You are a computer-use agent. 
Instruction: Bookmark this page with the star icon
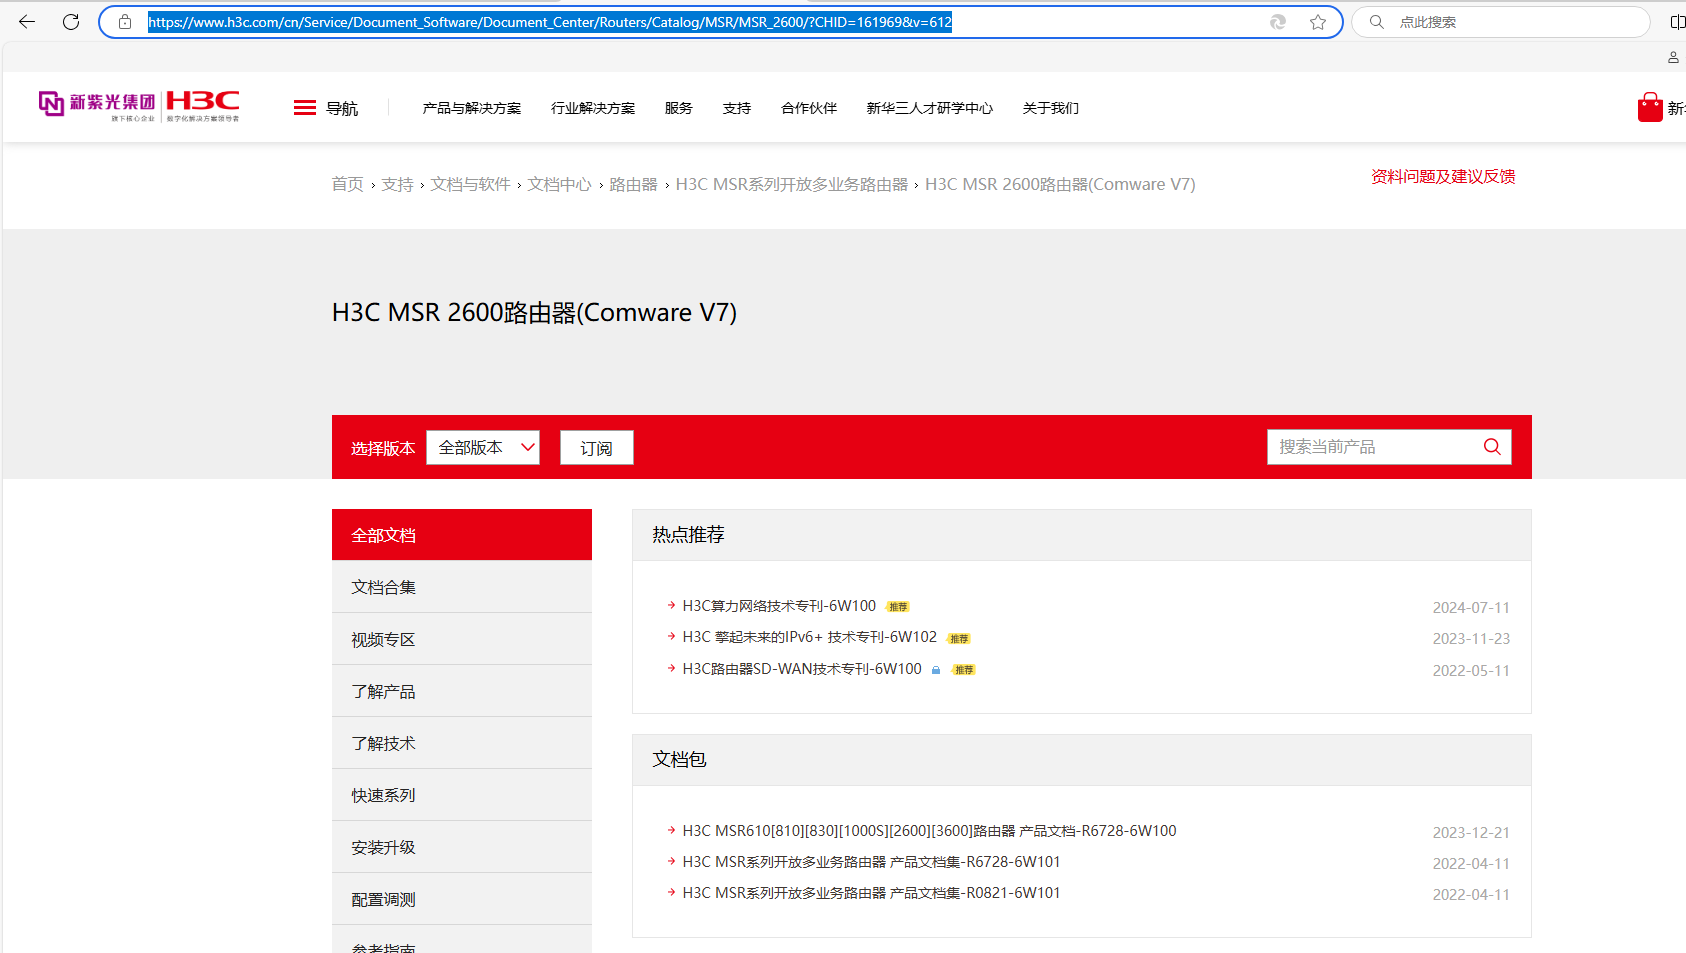1318,22
